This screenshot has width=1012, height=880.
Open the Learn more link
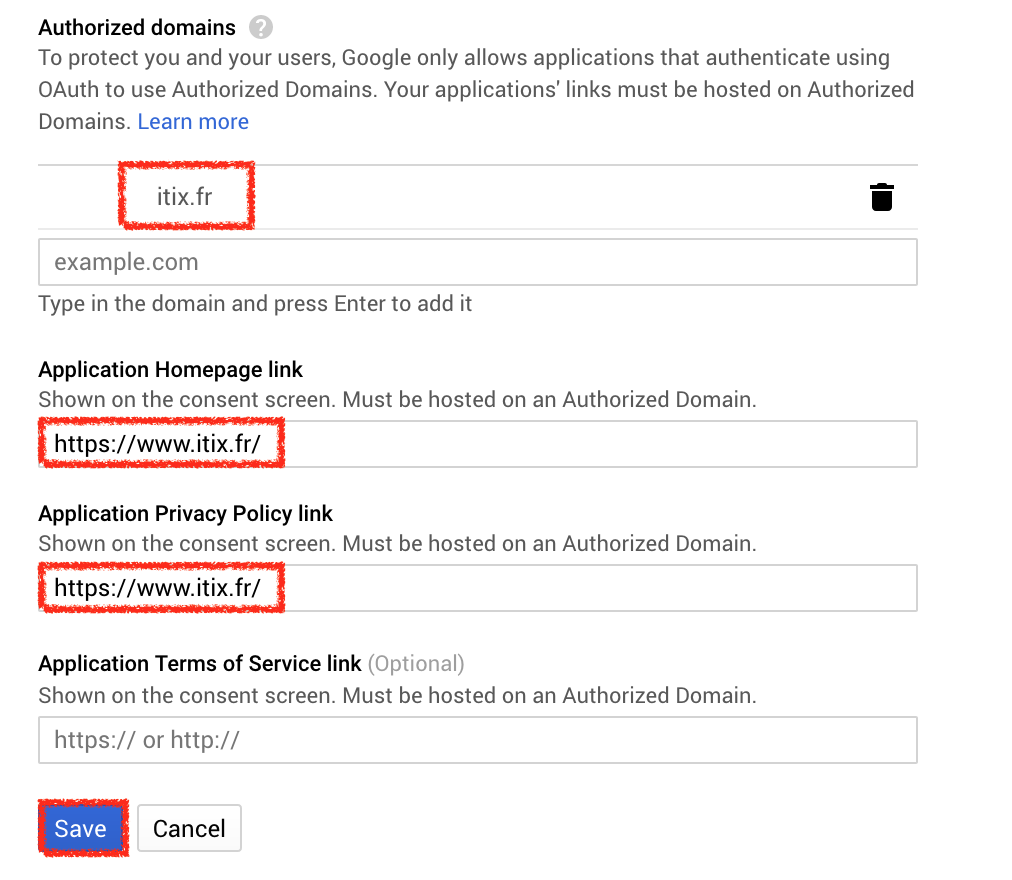pos(193,122)
